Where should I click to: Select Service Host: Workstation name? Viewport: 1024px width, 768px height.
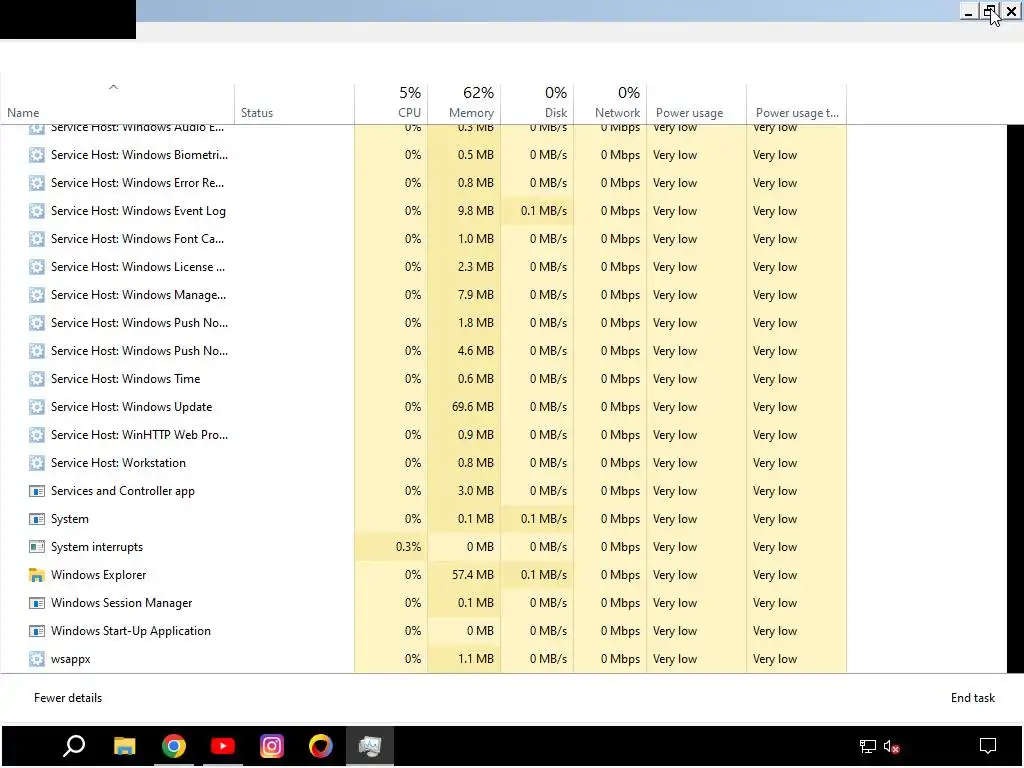118,463
